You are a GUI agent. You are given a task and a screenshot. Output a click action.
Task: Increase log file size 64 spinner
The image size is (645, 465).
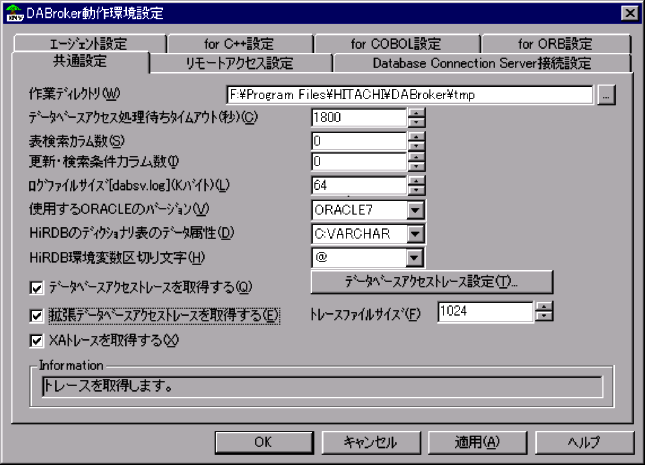point(416,181)
